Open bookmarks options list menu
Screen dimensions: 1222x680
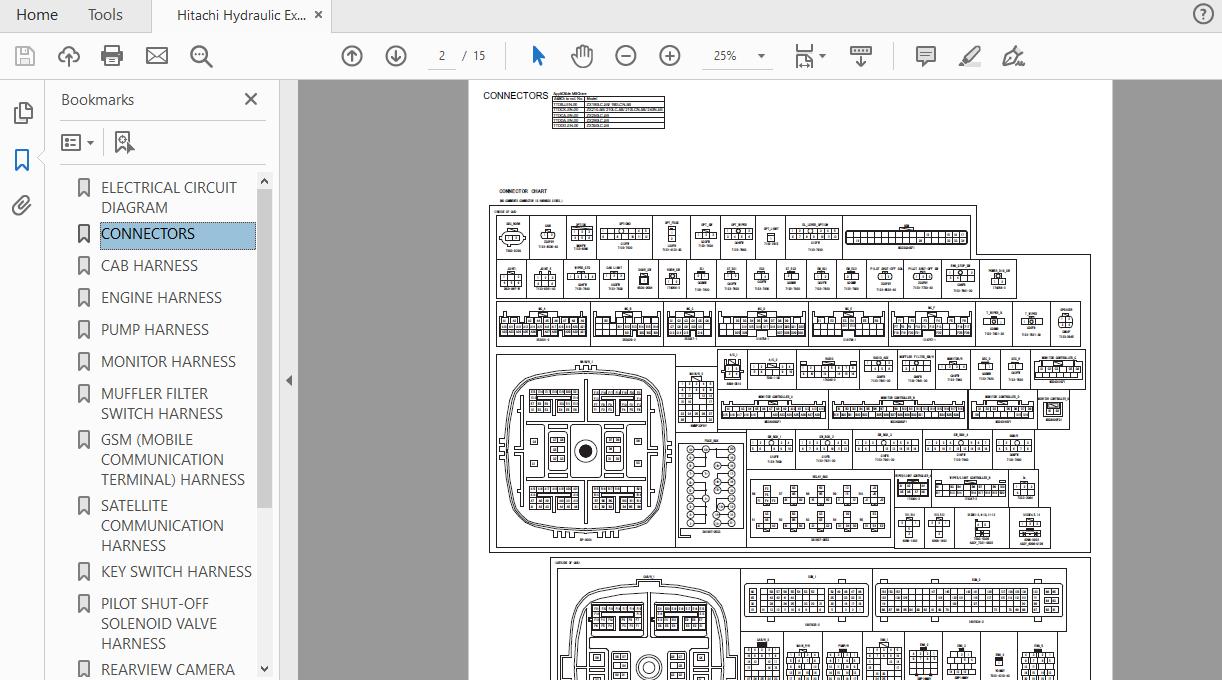tap(77, 143)
